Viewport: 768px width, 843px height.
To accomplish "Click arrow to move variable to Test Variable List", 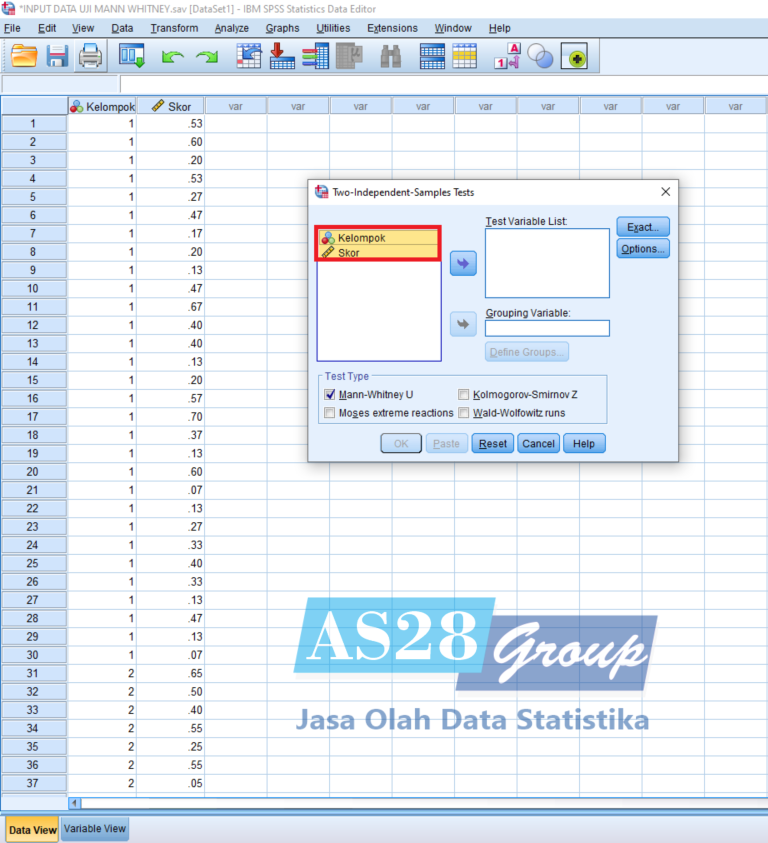I will [463, 263].
